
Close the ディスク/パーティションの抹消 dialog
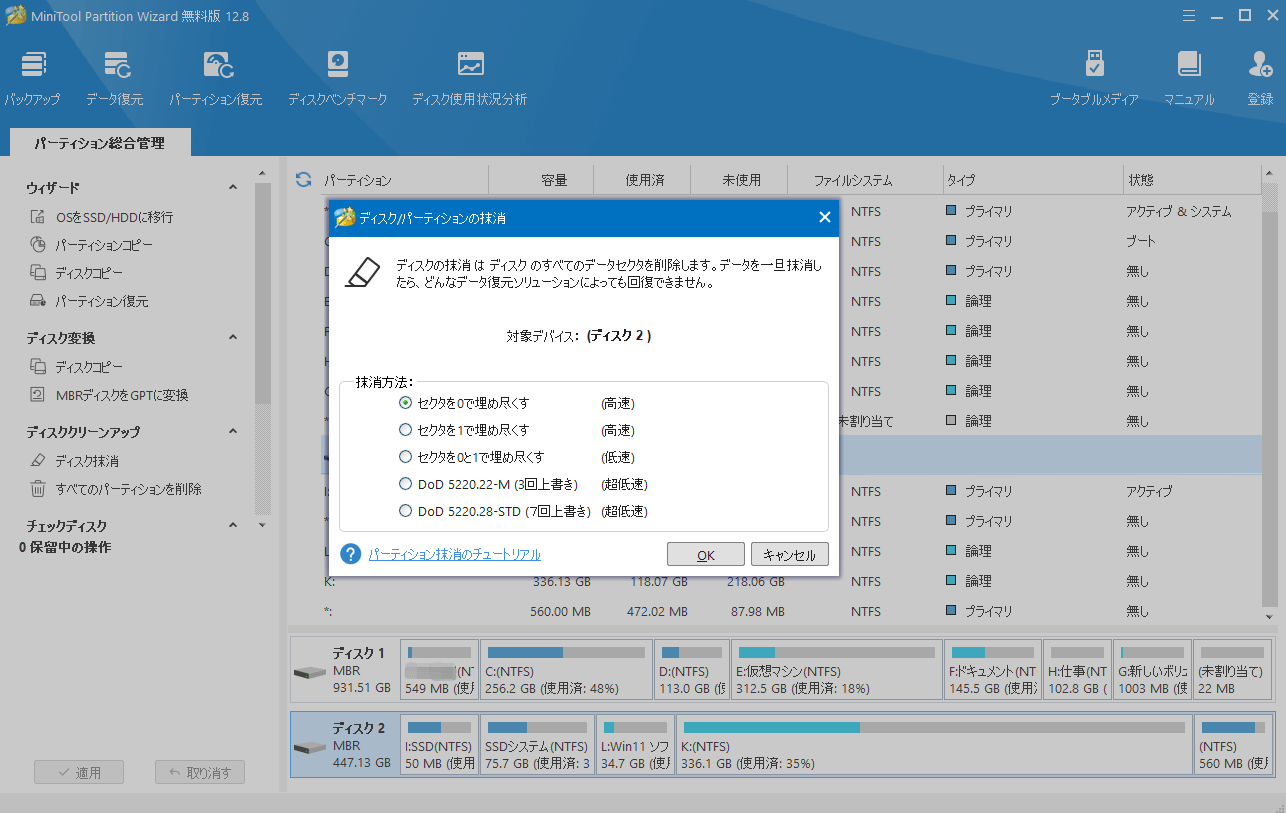(x=825, y=217)
